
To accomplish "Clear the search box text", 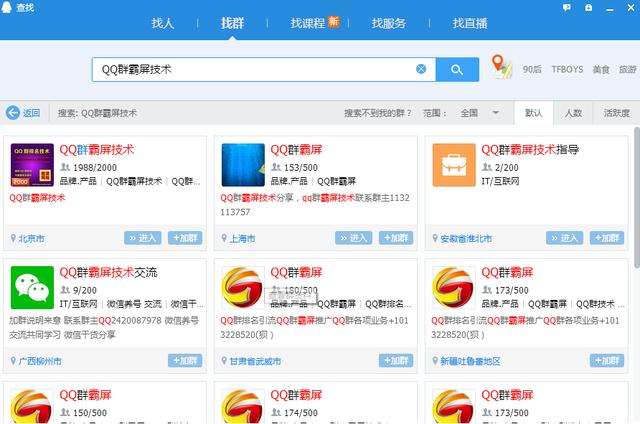I will 421,69.
